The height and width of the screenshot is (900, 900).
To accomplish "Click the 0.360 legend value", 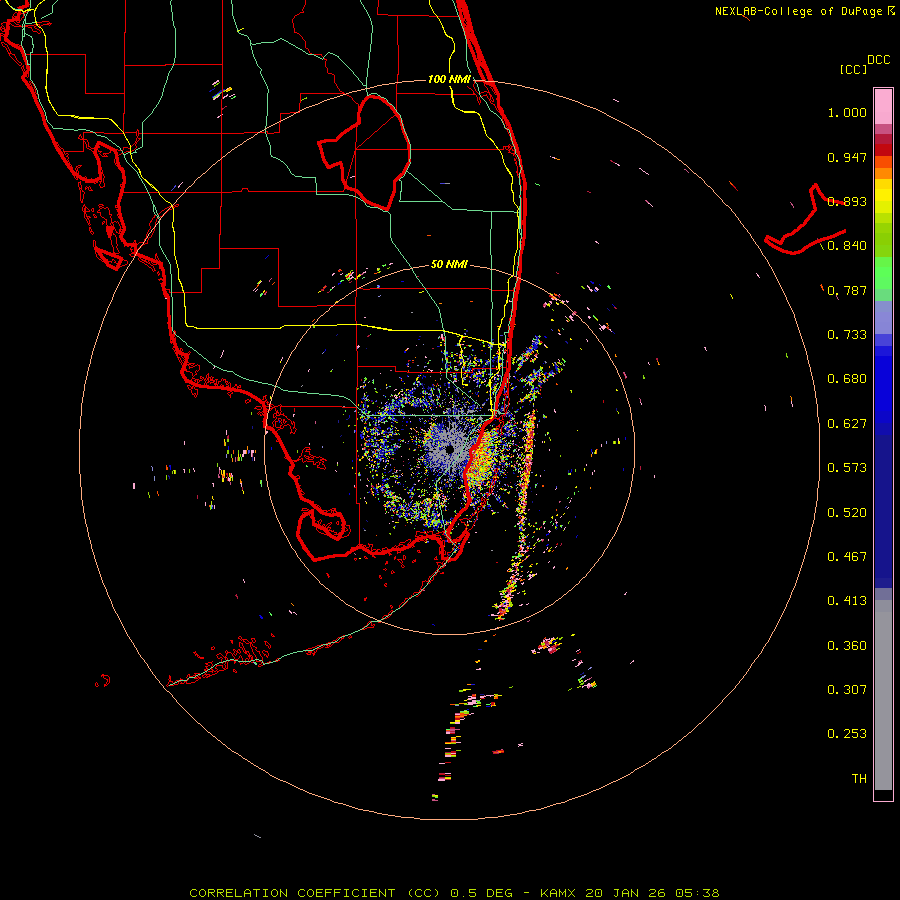I will pos(847,646).
